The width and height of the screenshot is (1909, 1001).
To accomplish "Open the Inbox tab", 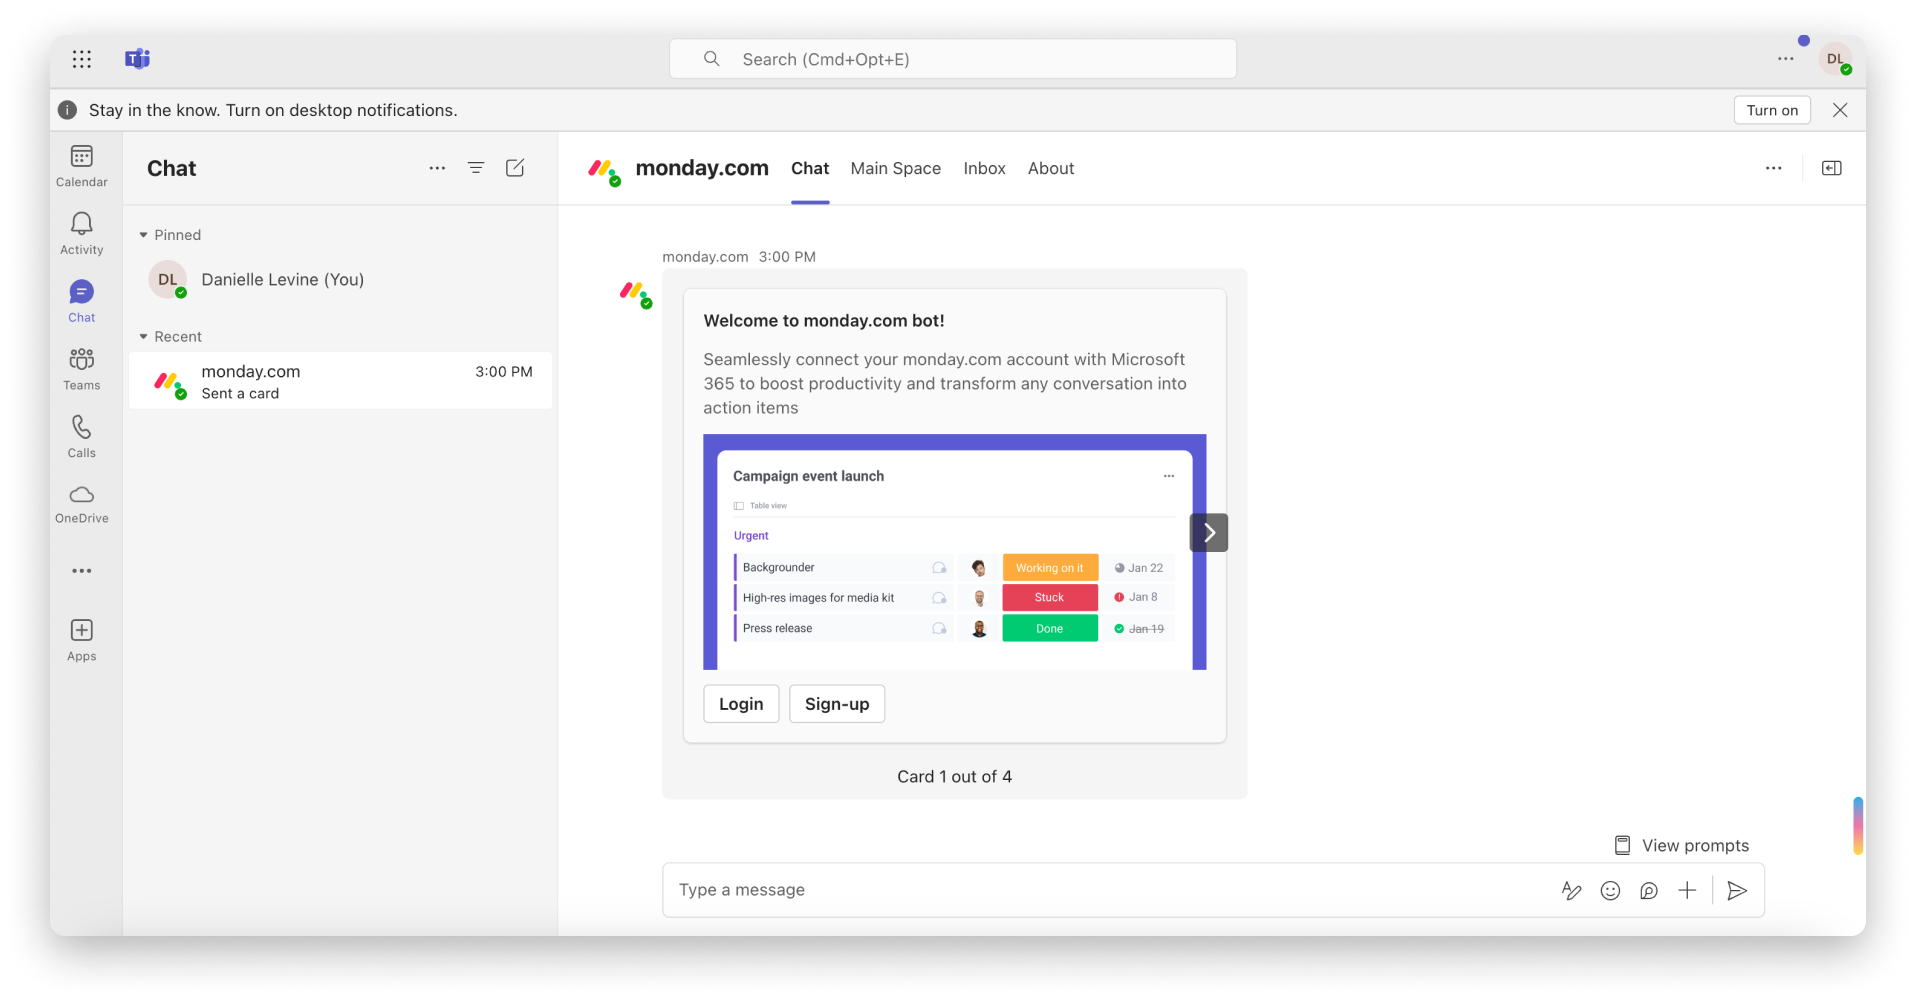I will pyautogui.click(x=984, y=168).
